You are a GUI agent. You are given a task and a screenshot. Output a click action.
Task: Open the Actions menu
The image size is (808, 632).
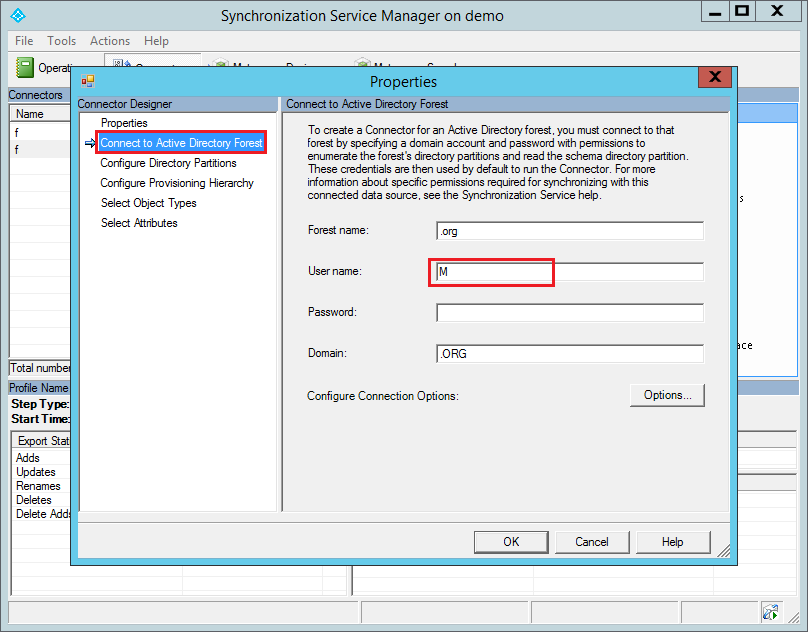(x=109, y=41)
